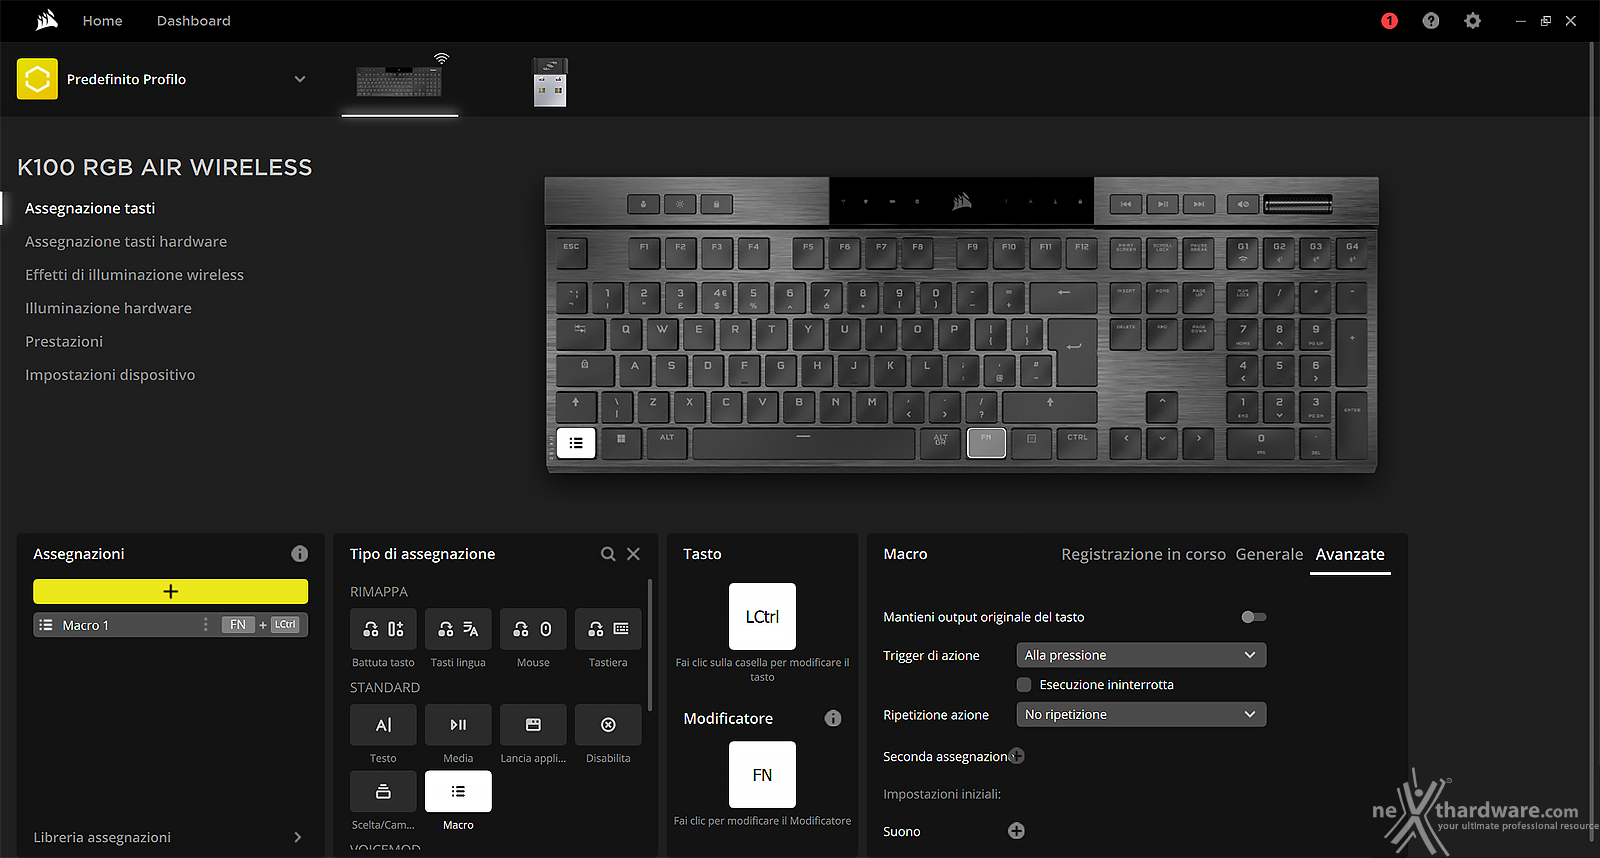Choose the Battuta tasto remap icon
Image resolution: width=1600 pixels, height=858 pixels.
(383, 629)
